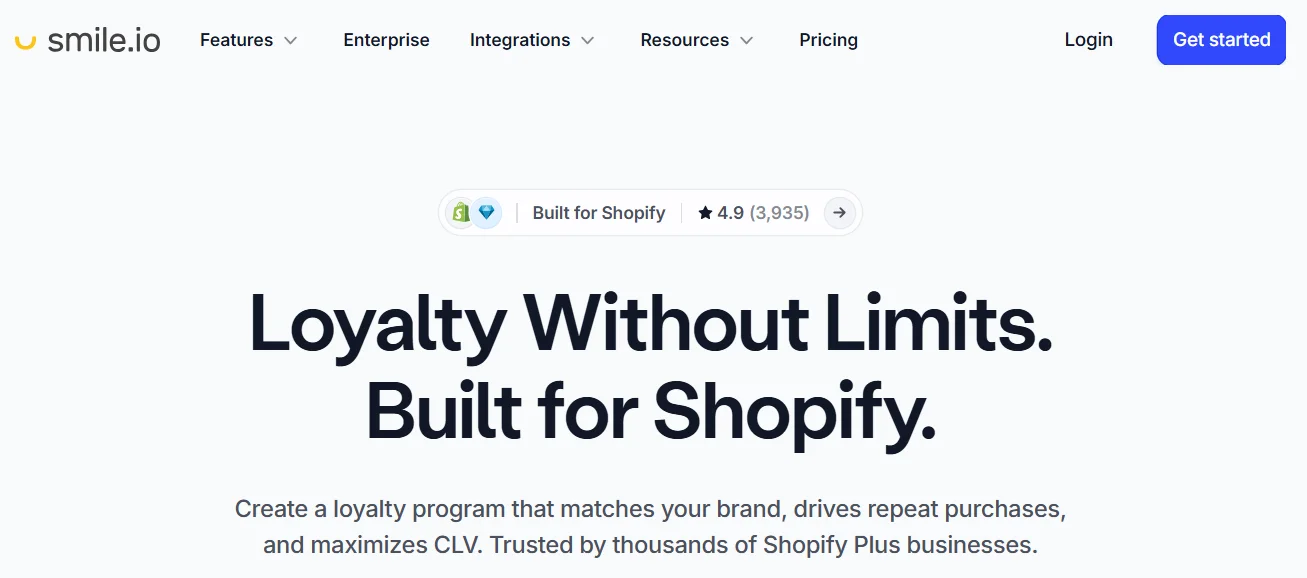Click the black star rating icon
The height and width of the screenshot is (578, 1307).
coord(706,213)
